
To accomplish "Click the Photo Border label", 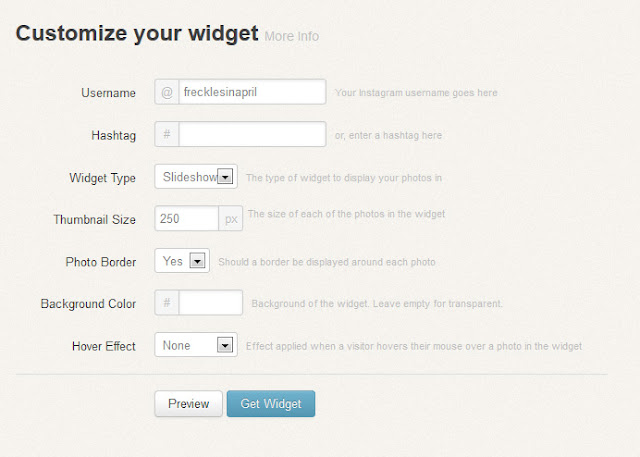I will tap(100, 261).
